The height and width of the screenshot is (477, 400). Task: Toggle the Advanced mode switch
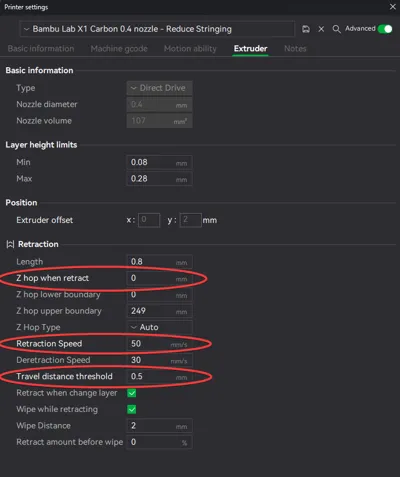(385, 29)
